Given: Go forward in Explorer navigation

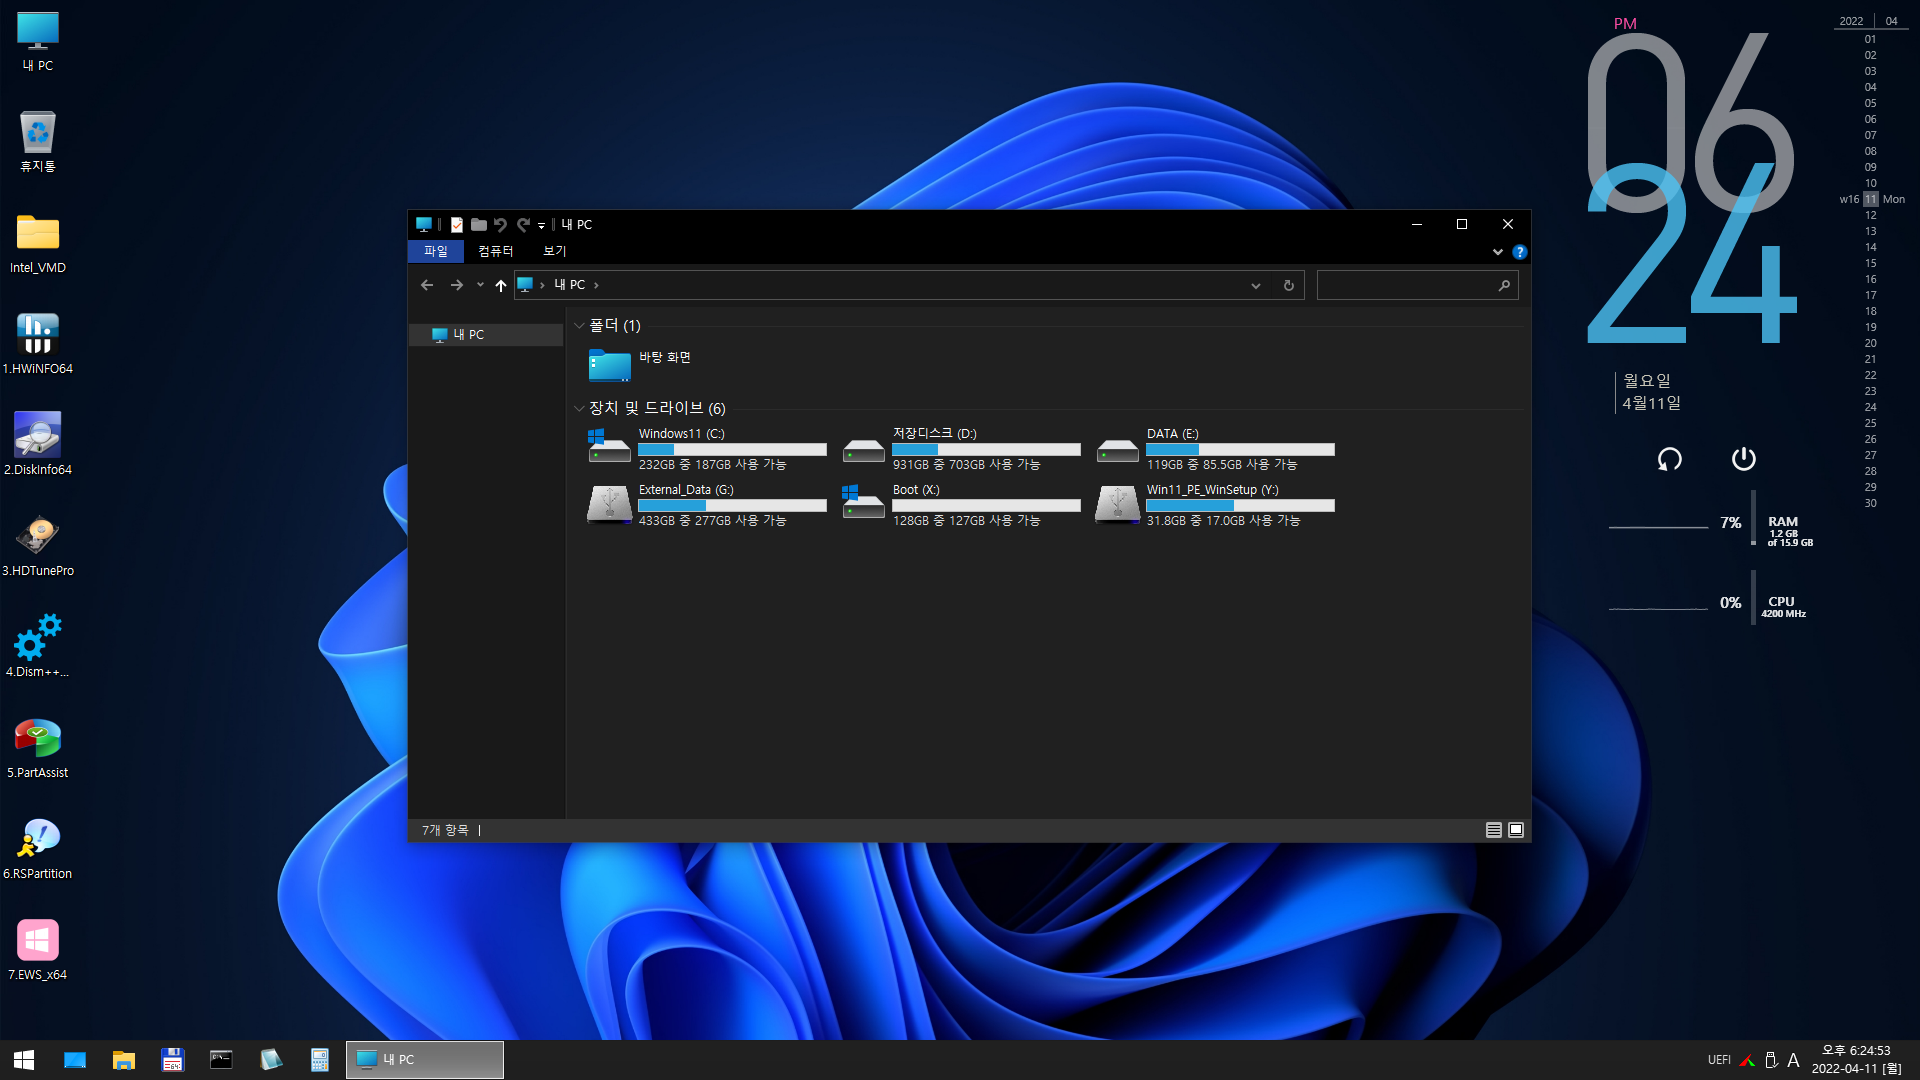Looking at the screenshot, I should point(457,285).
